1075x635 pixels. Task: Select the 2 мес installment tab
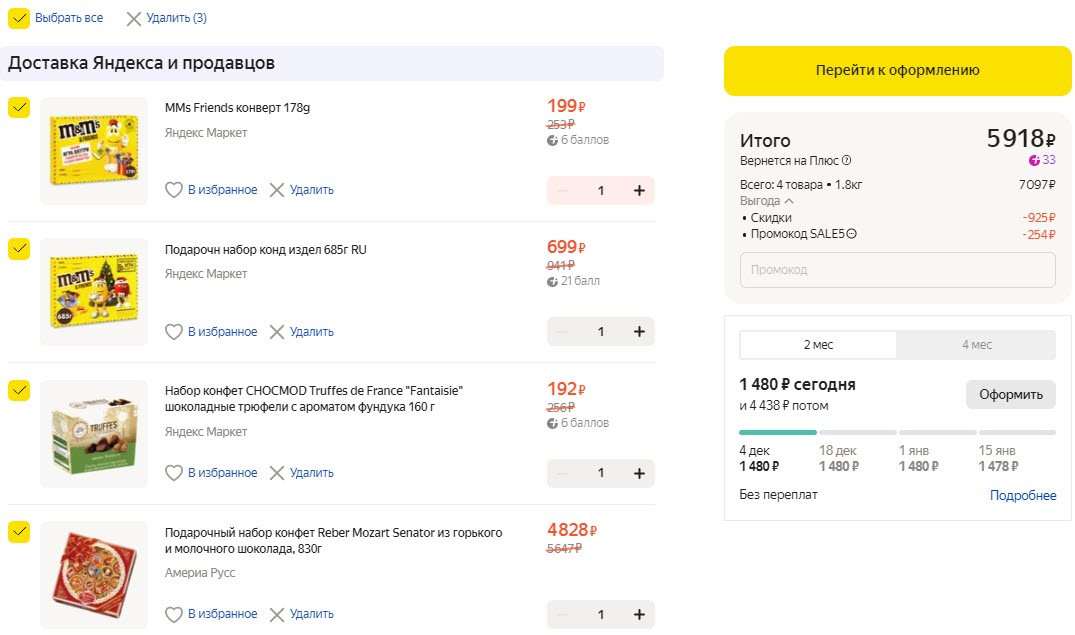(818, 344)
